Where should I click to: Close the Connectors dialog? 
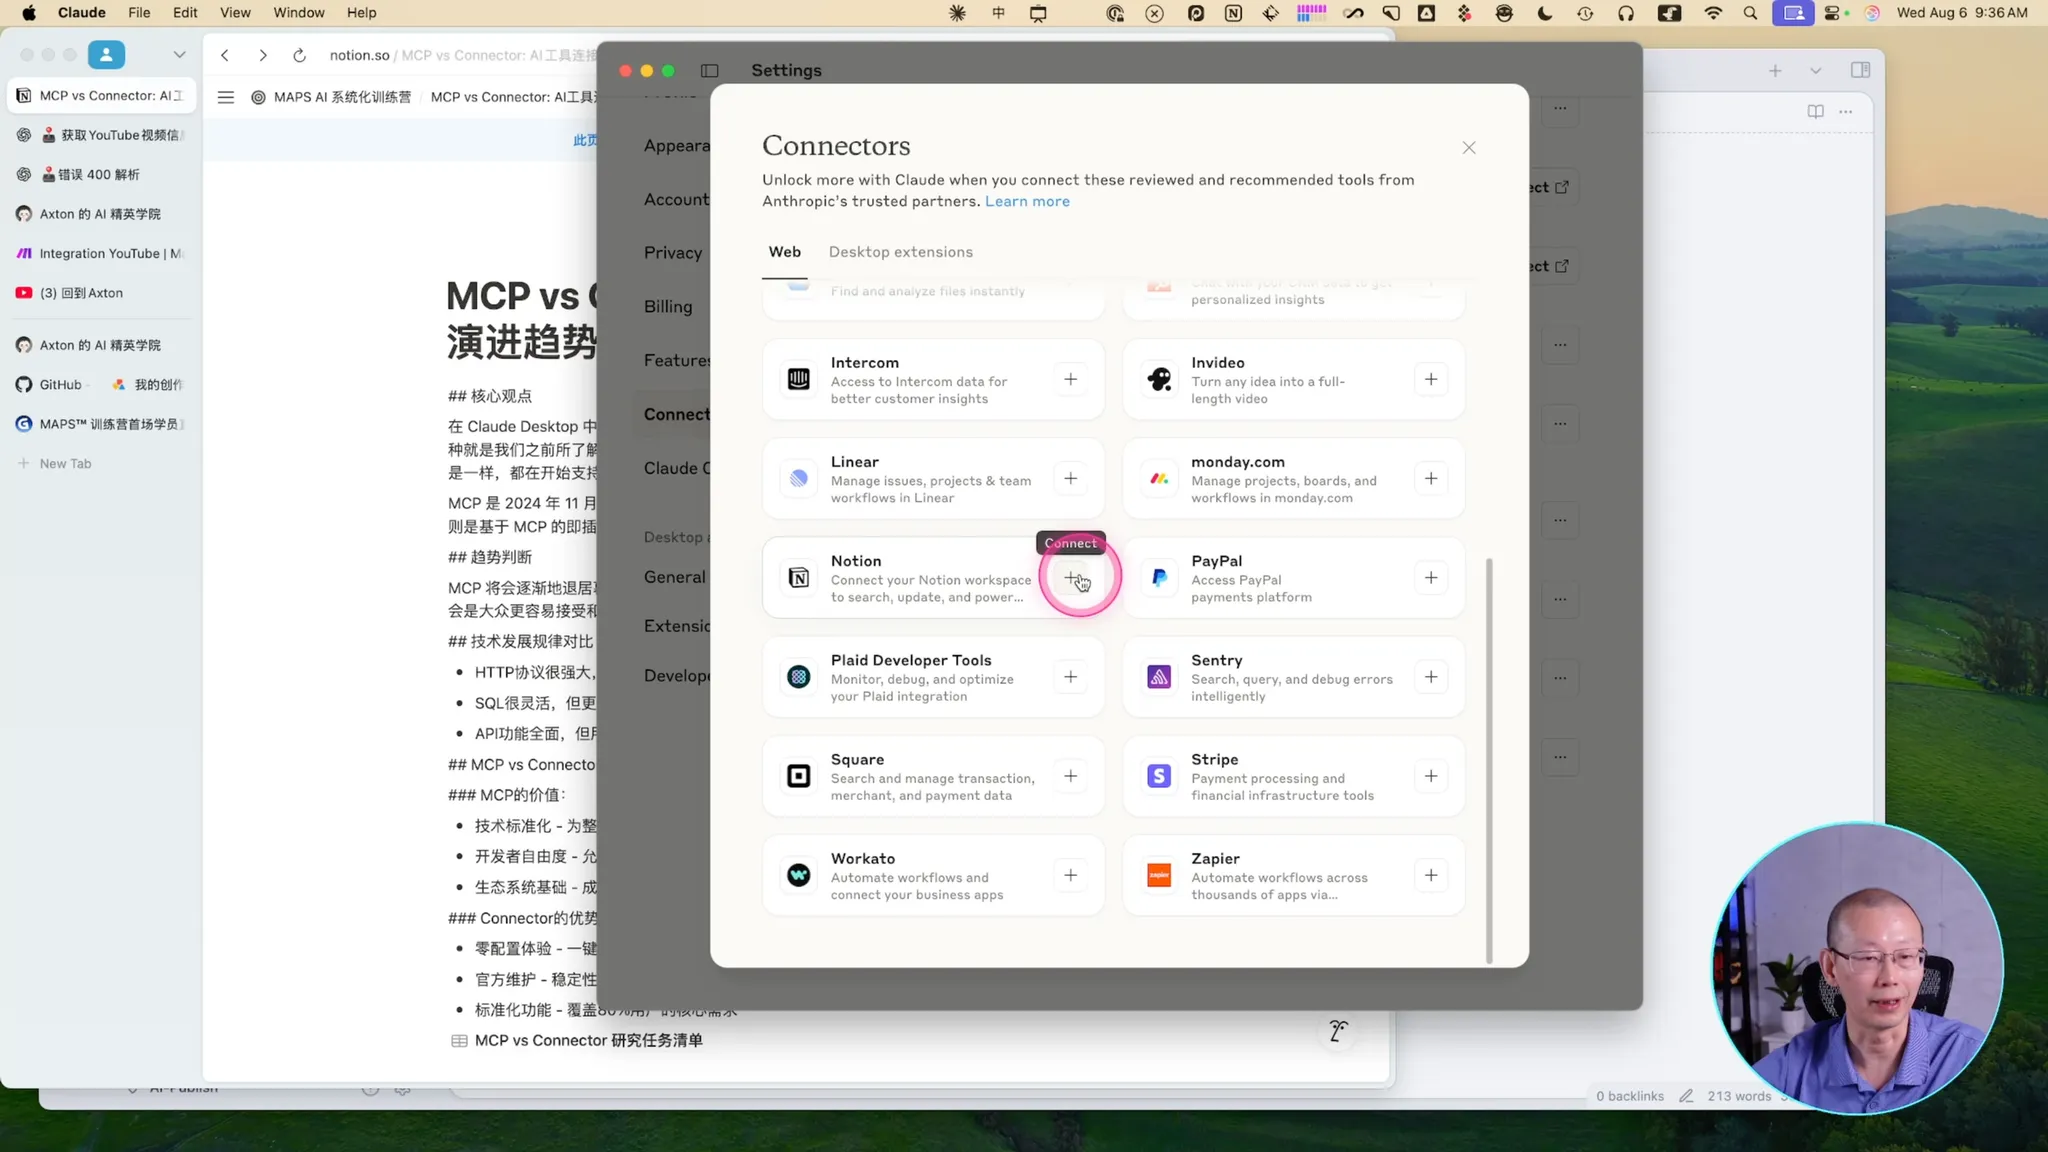[1468, 148]
